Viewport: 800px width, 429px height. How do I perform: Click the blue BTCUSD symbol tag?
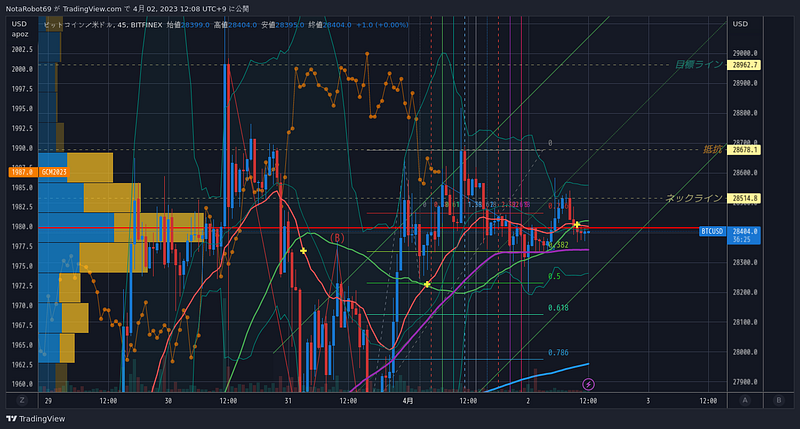point(712,232)
